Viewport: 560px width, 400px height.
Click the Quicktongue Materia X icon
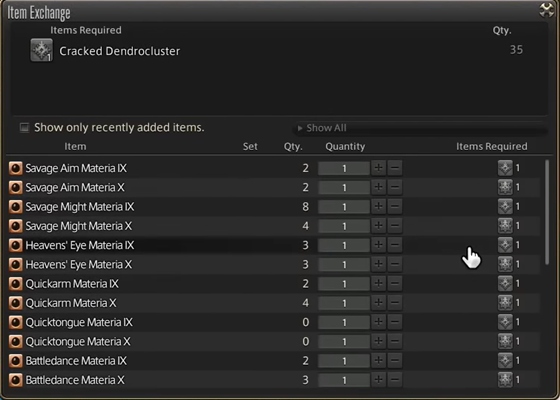[15, 341]
